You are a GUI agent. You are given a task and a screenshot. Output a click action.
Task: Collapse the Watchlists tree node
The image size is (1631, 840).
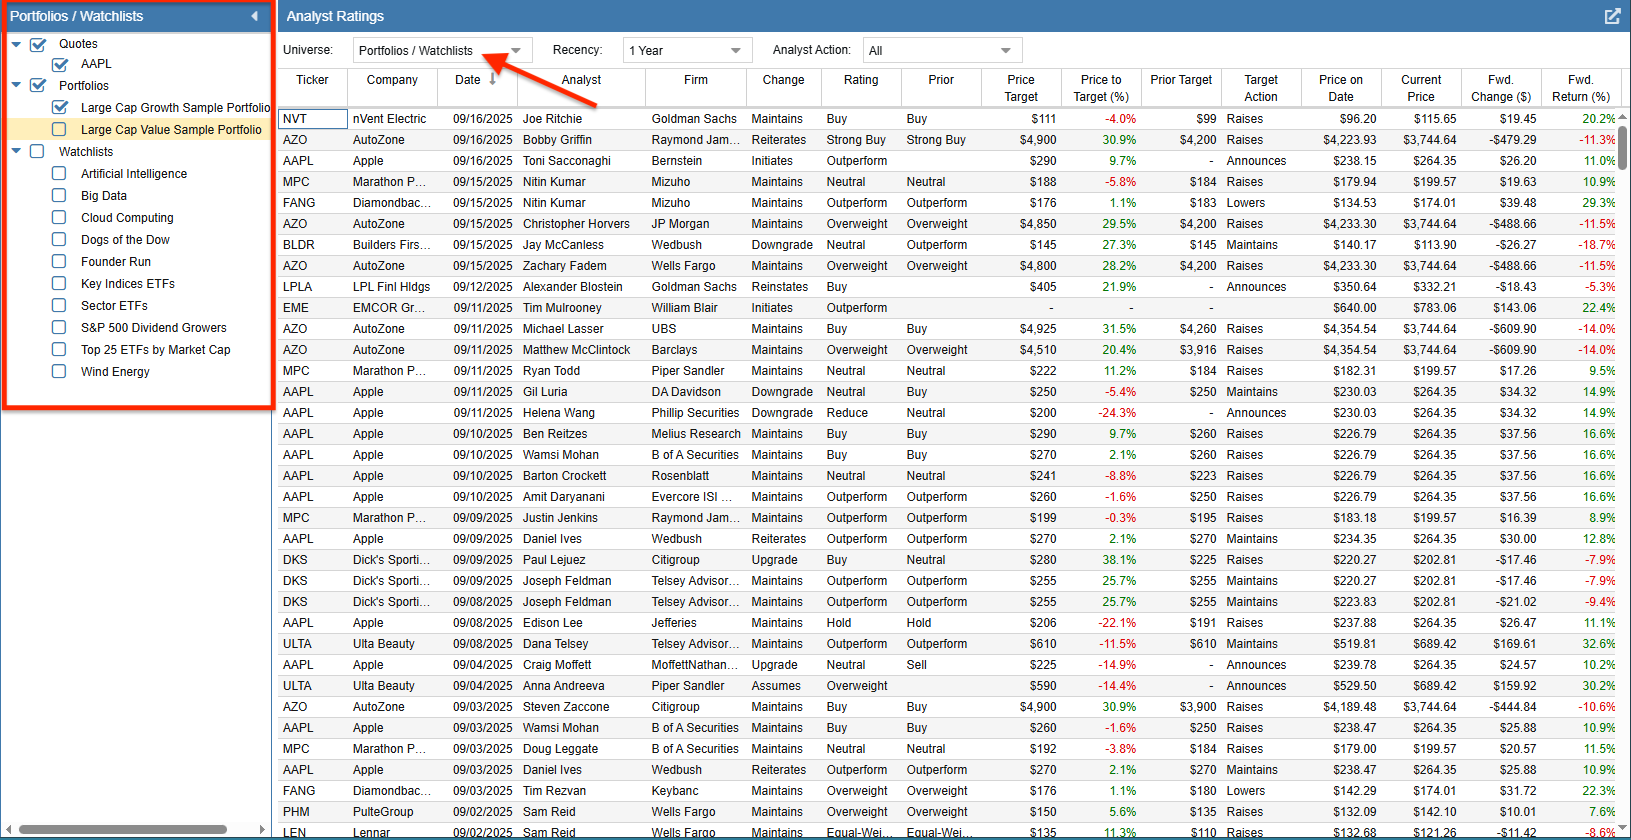click(x=16, y=151)
